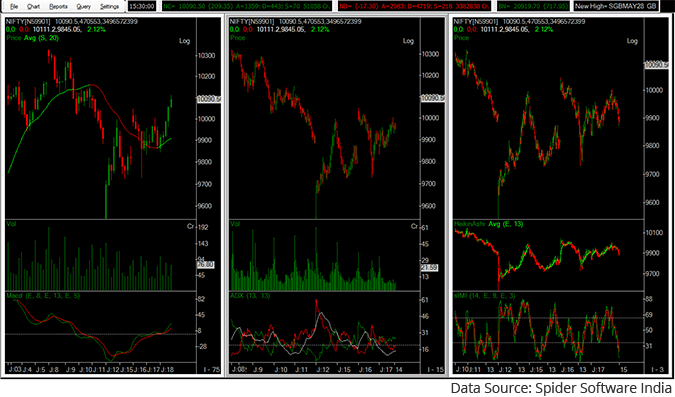675x397 pixels.
Task: Click the 21.59 volume marker
Action: [429, 267]
